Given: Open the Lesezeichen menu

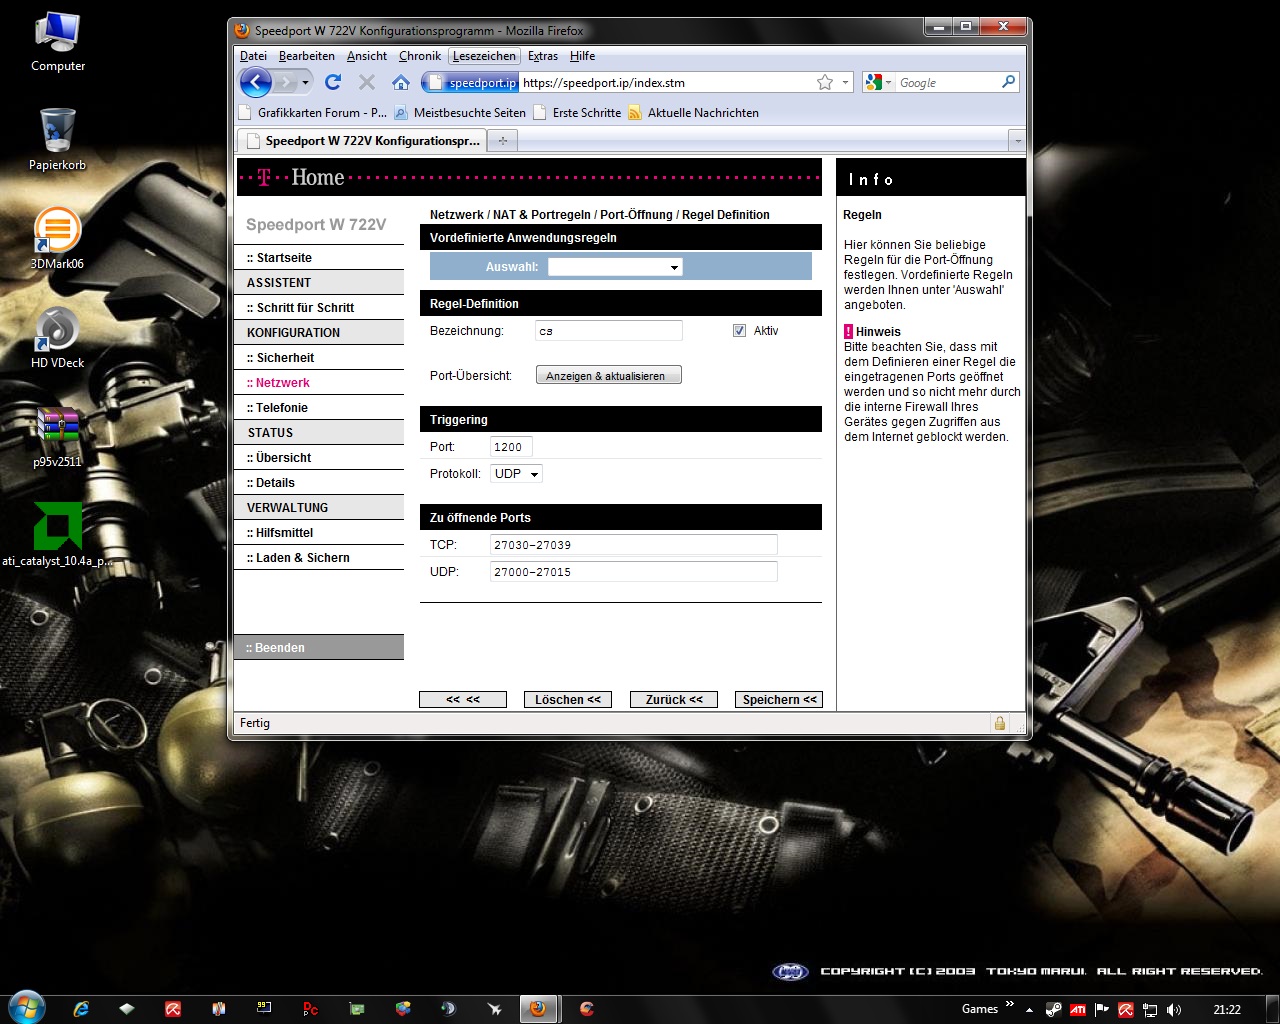Looking at the screenshot, I should [x=484, y=56].
